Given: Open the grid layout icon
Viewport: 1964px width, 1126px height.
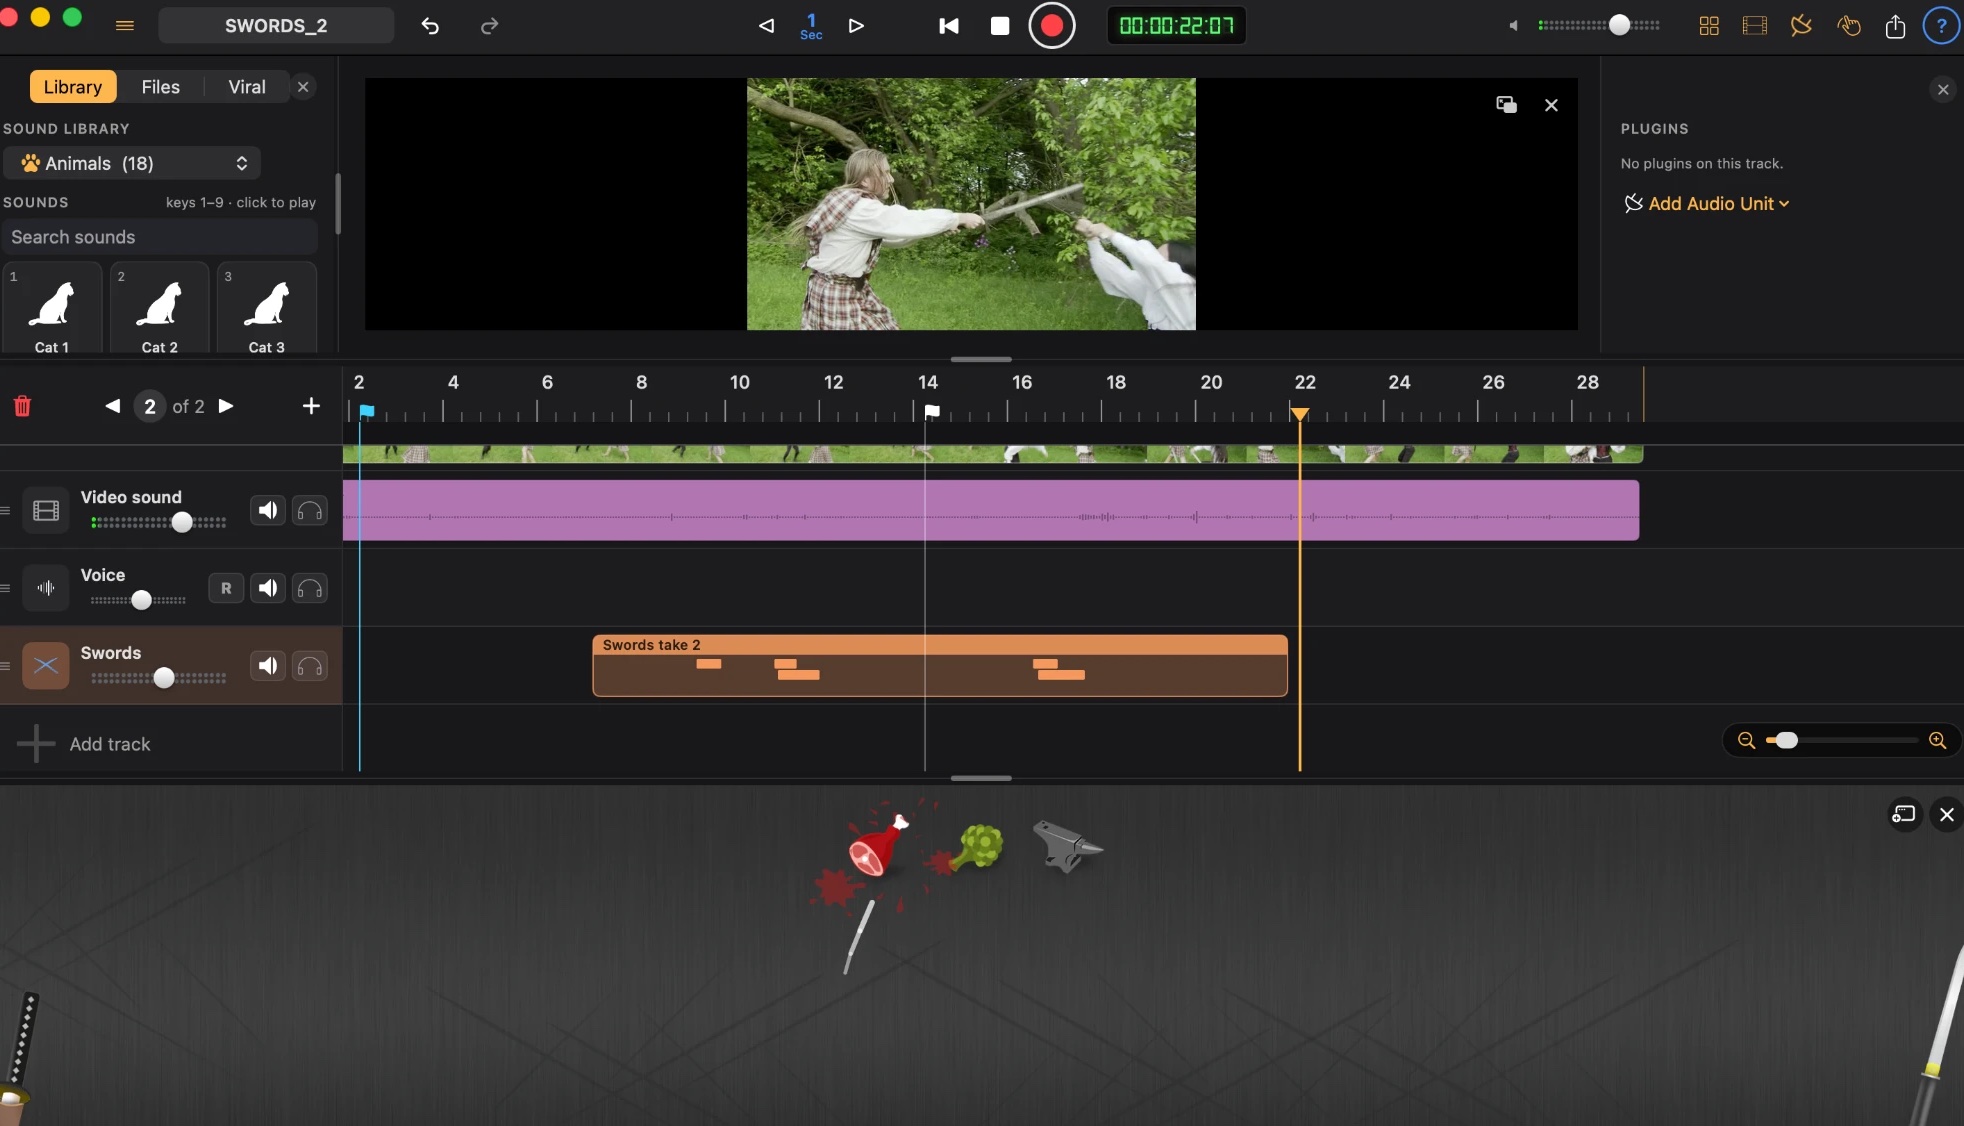Looking at the screenshot, I should coord(1709,26).
